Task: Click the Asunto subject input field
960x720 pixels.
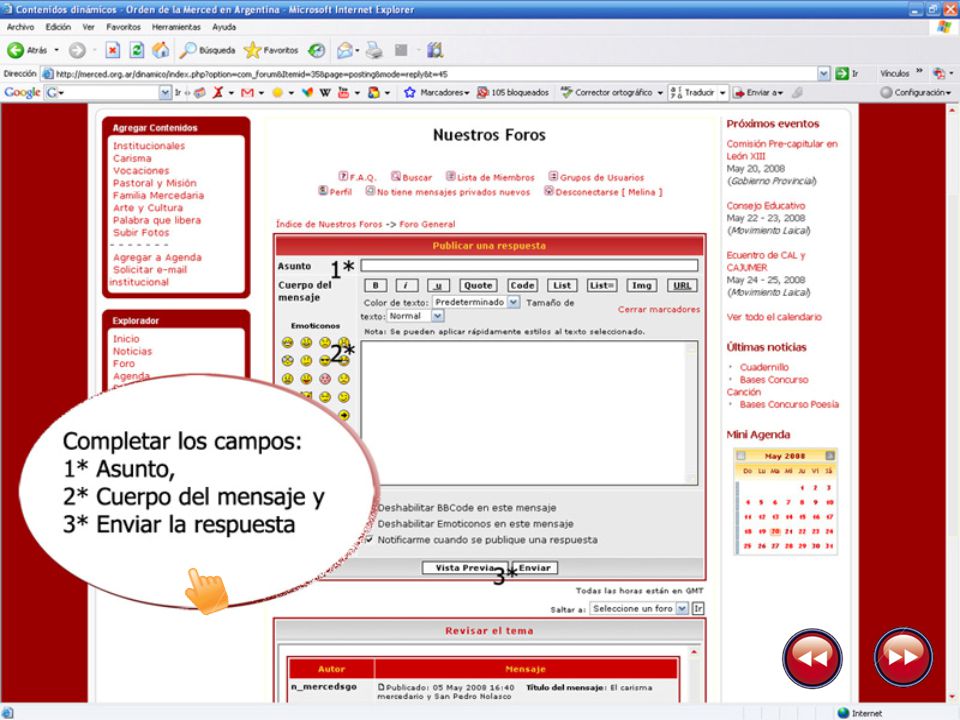Action: coord(529,265)
